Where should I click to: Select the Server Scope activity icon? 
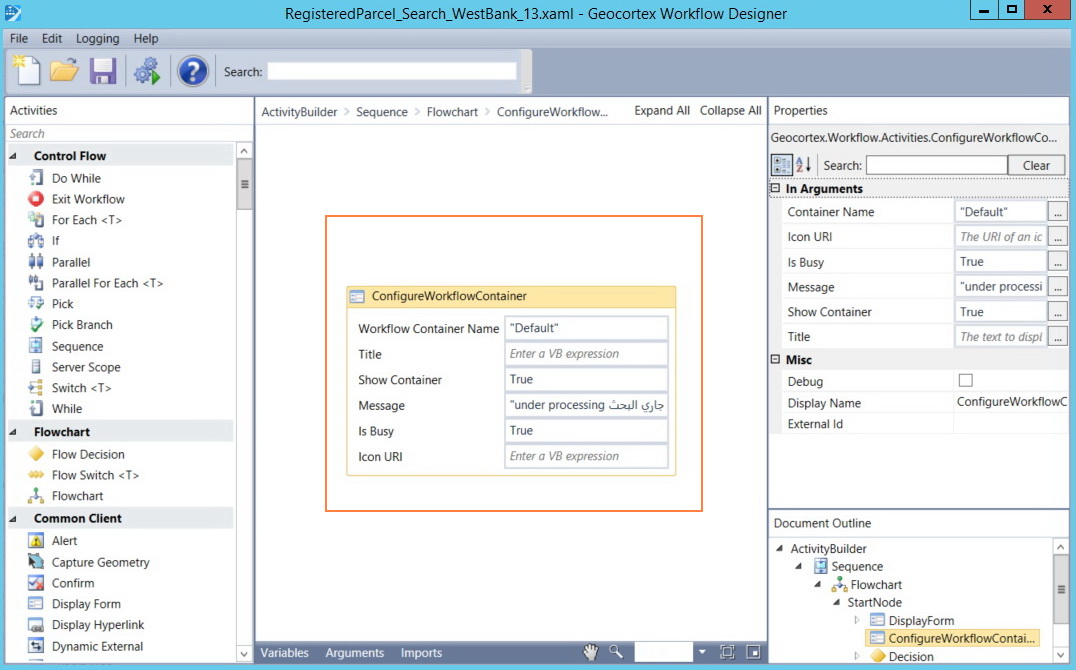(x=36, y=367)
